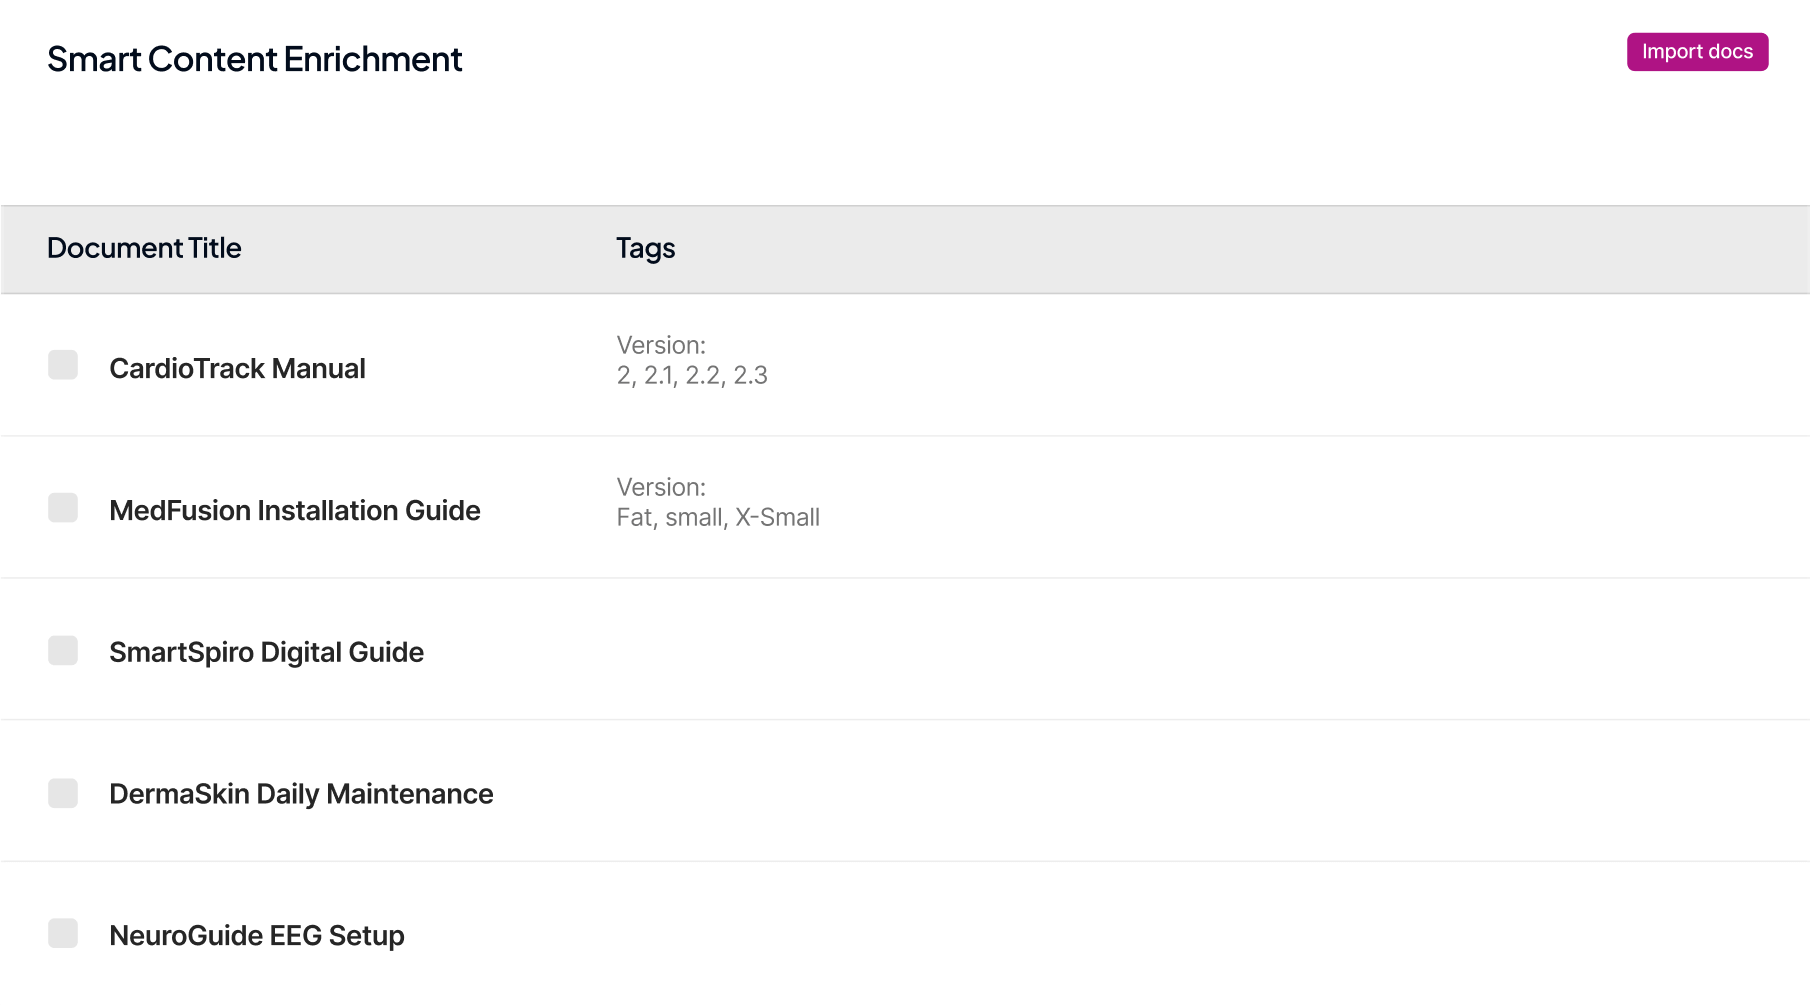
Task: Select the NeuroGuide EEG Setup title
Action: pyautogui.click(x=257, y=936)
